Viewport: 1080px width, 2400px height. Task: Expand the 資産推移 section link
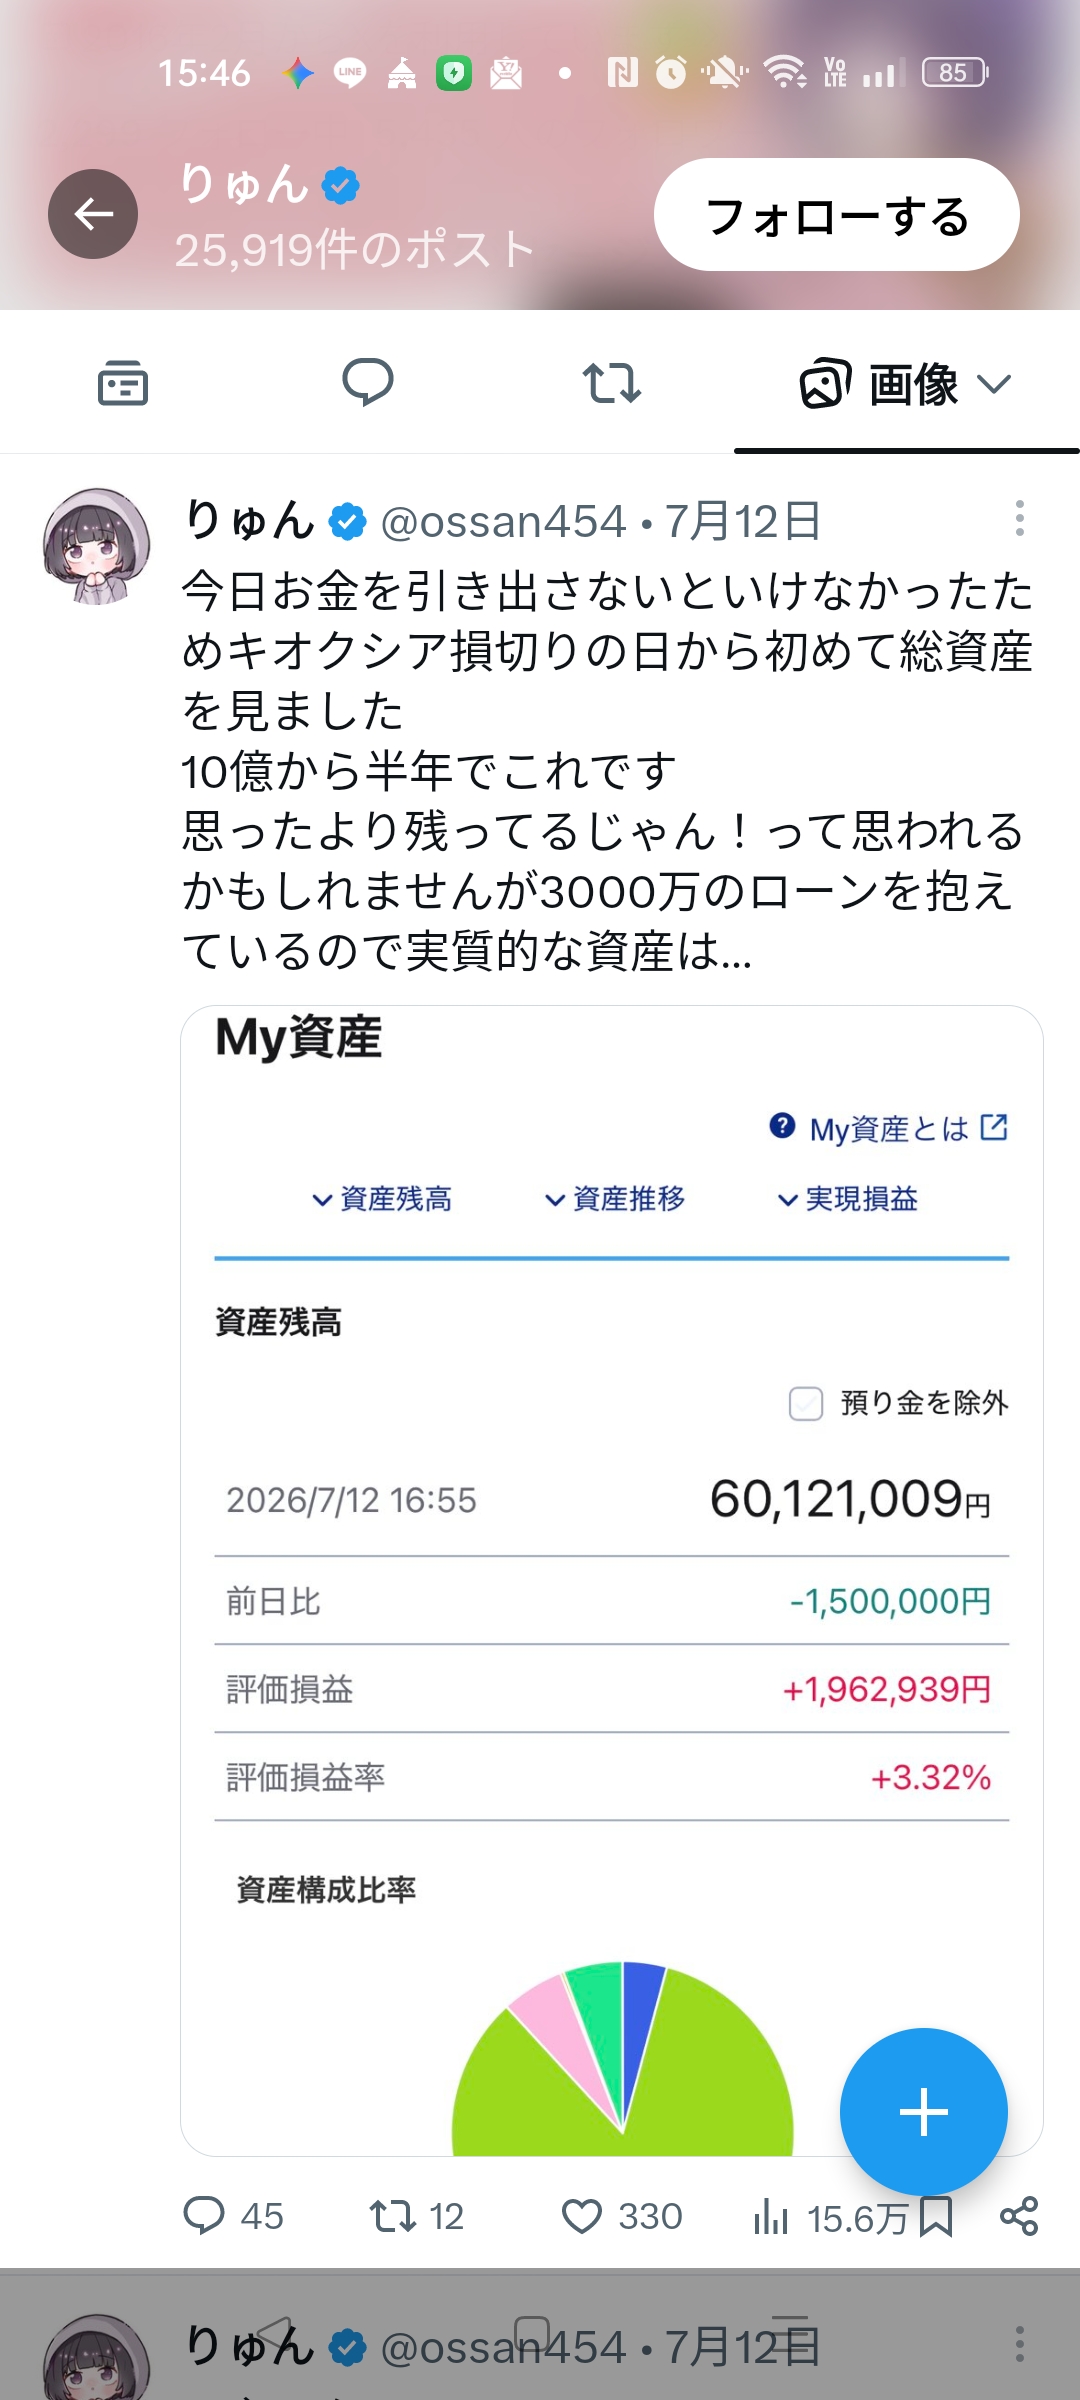[615, 1198]
